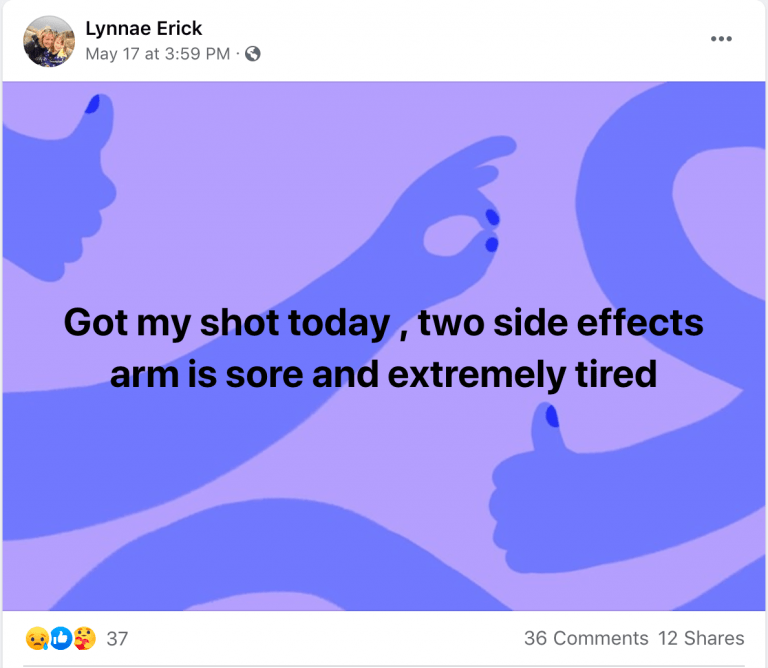Click the "Got my shot today" text line
Viewport: 768px width, 668px height.
pos(383,323)
